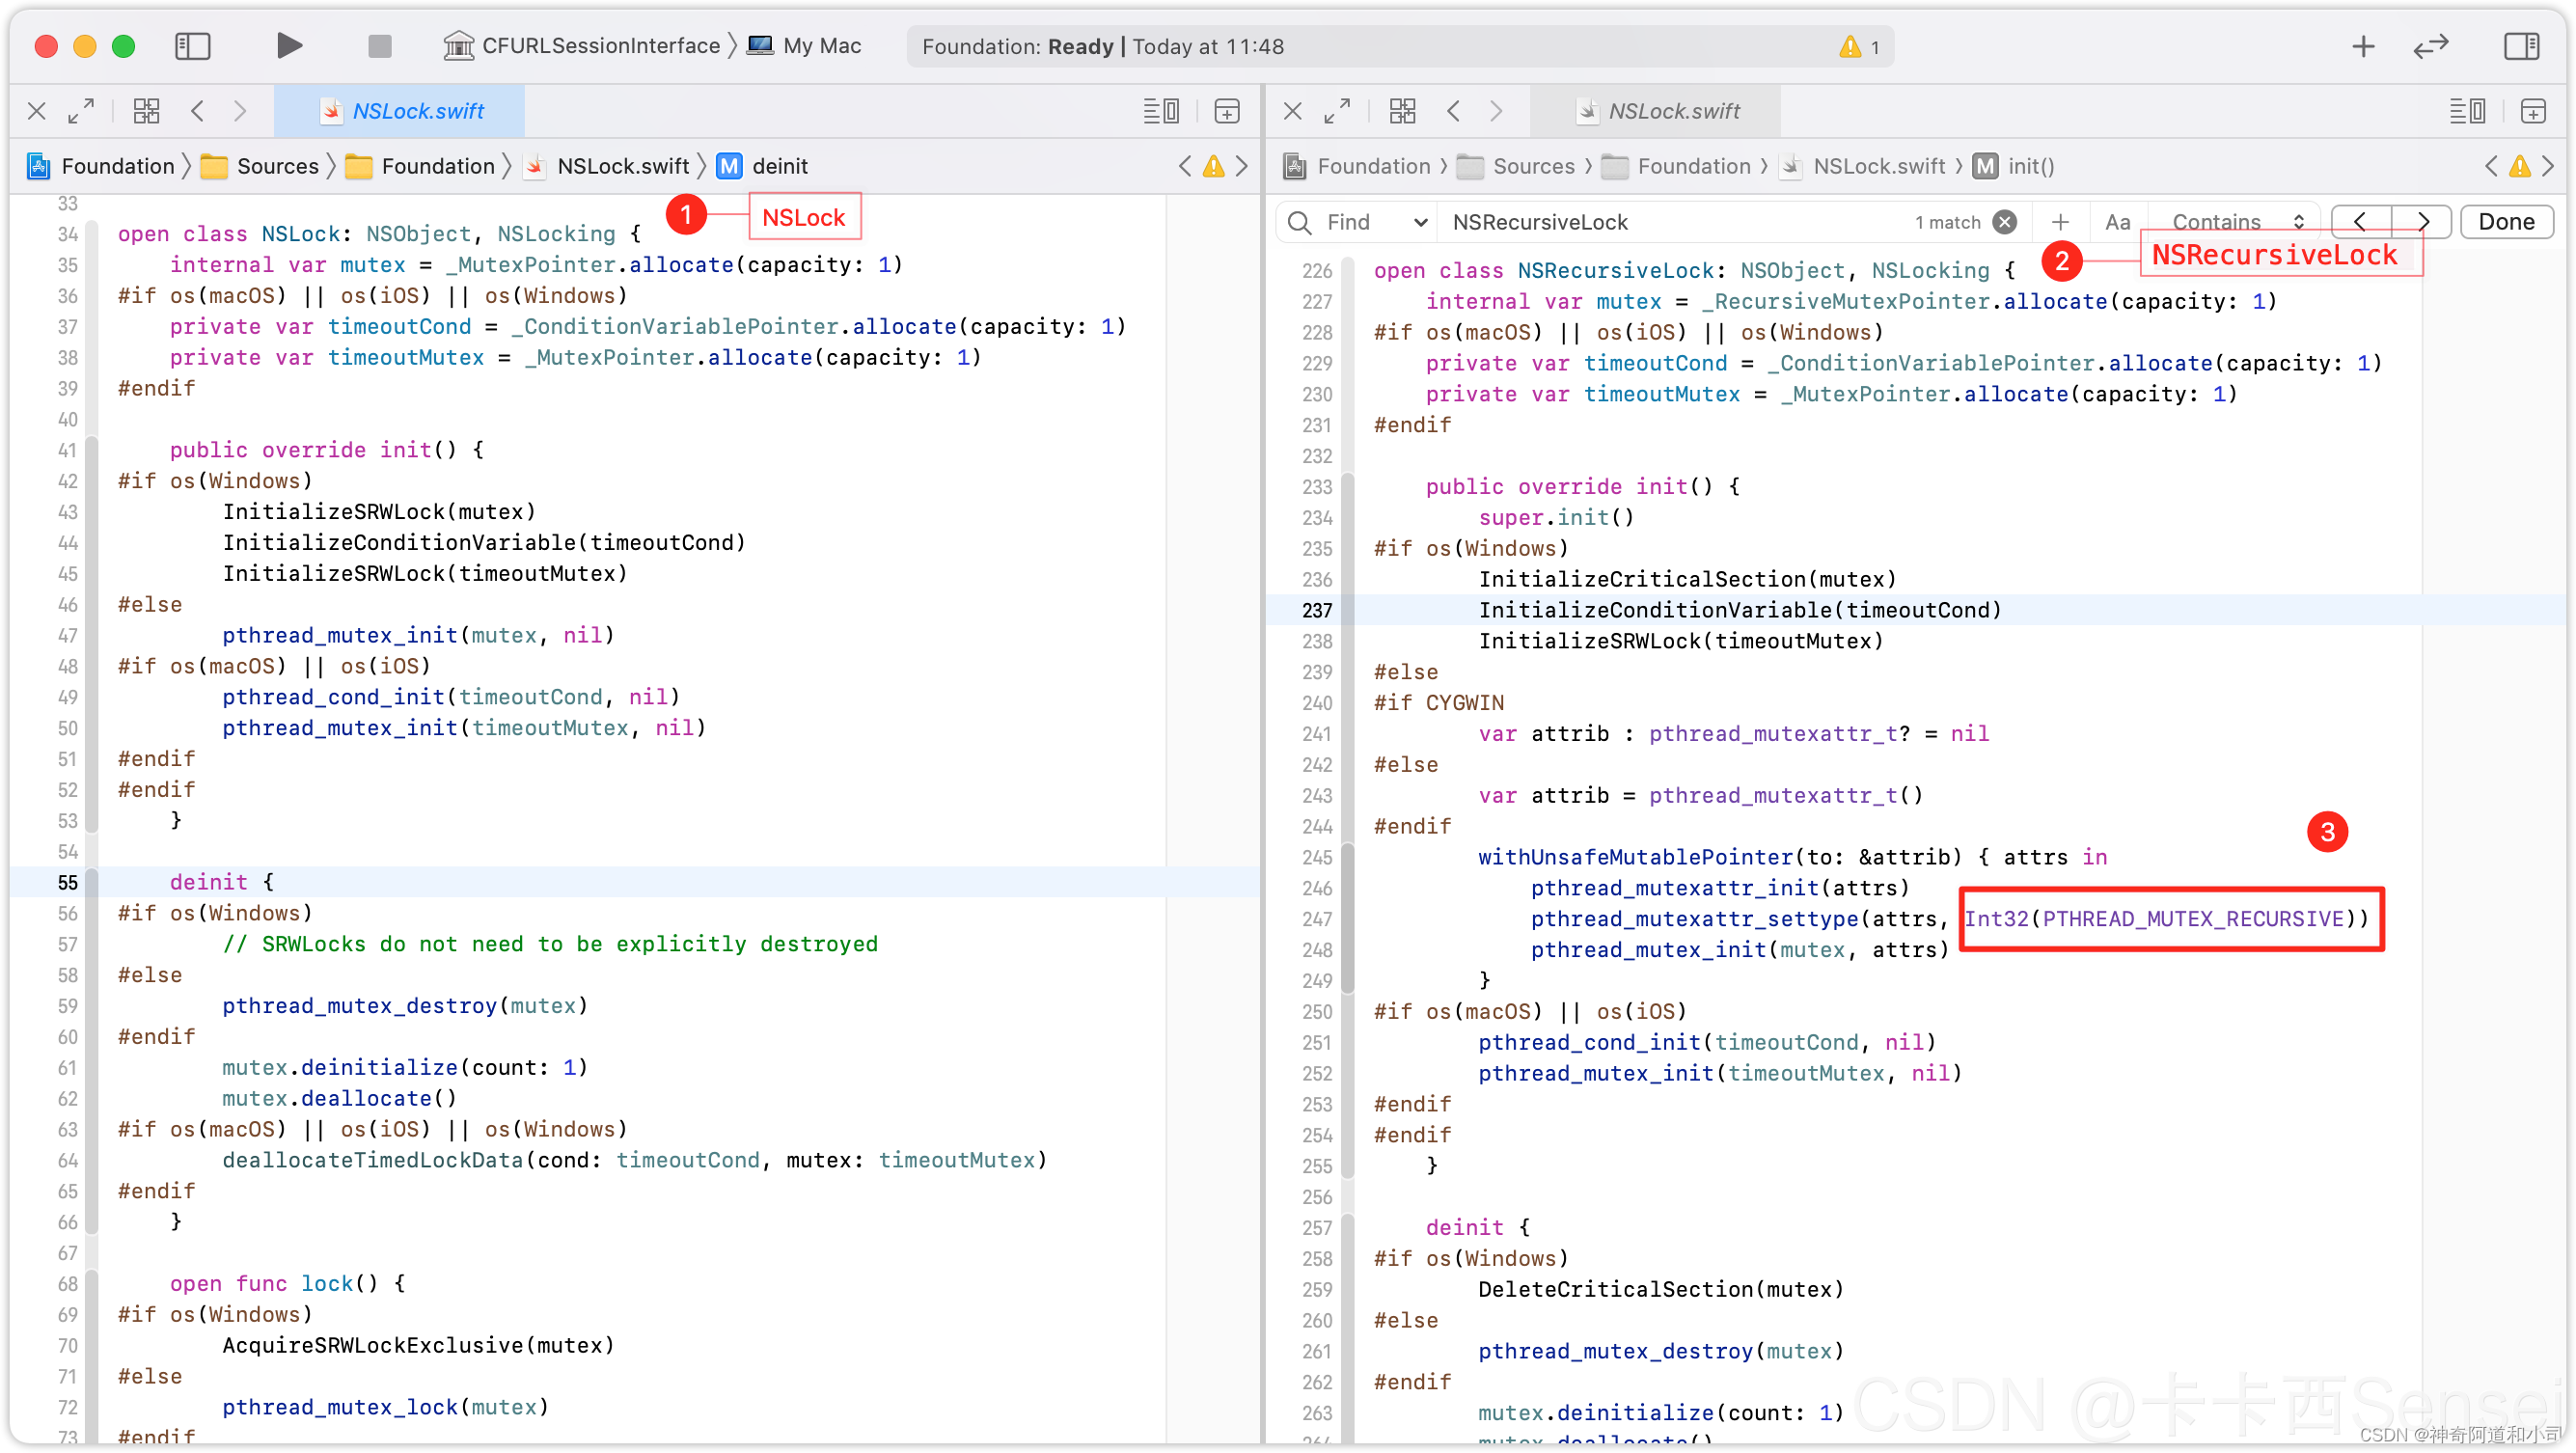The width and height of the screenshot is (2576, 1453).
Task: Click the navigate forward arrow right pane
Action: click(1498, 110)
